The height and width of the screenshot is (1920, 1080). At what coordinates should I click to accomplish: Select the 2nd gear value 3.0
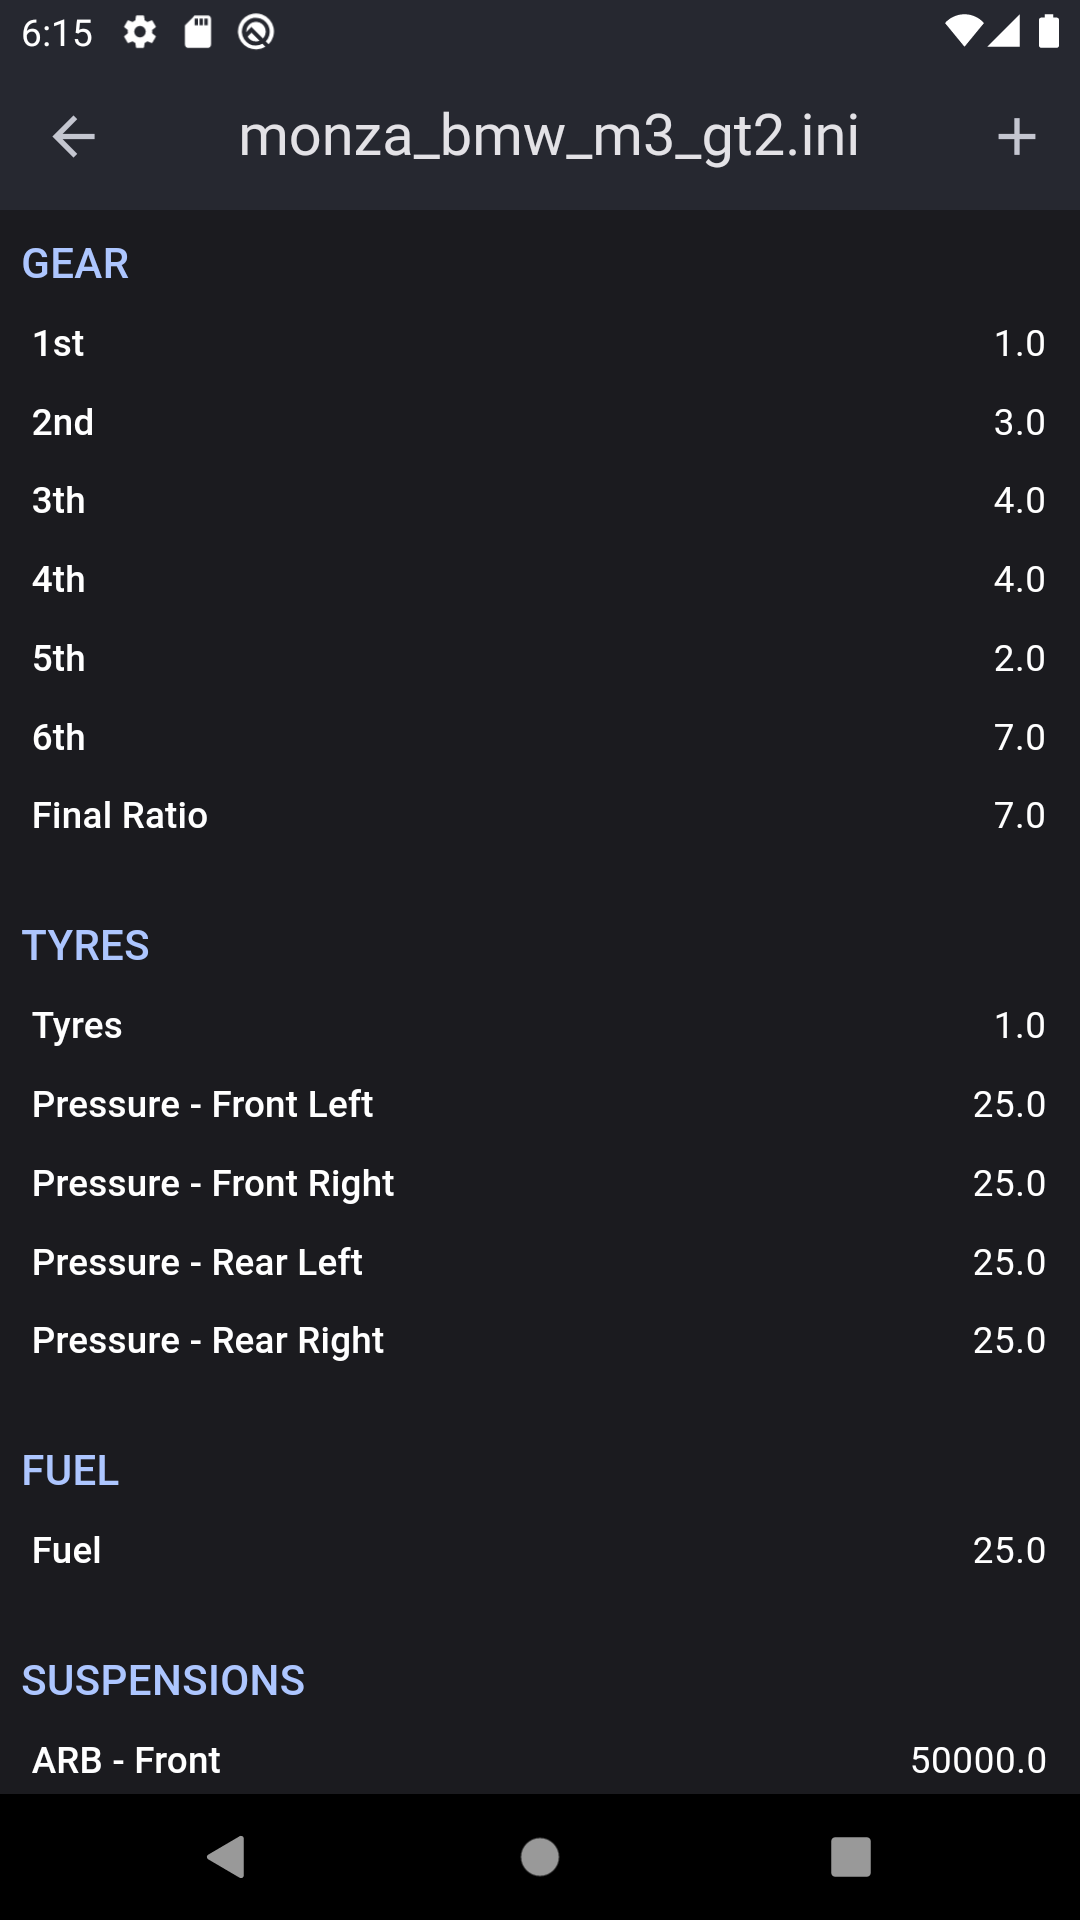(x=1019, y=422)
